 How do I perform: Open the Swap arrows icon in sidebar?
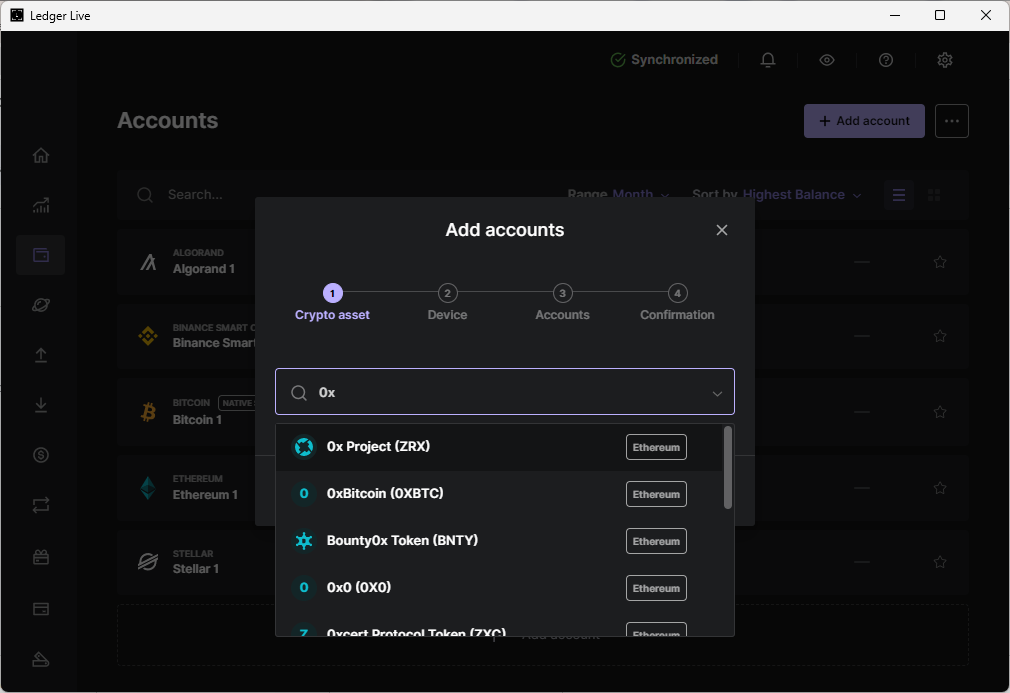click(41, 505)
